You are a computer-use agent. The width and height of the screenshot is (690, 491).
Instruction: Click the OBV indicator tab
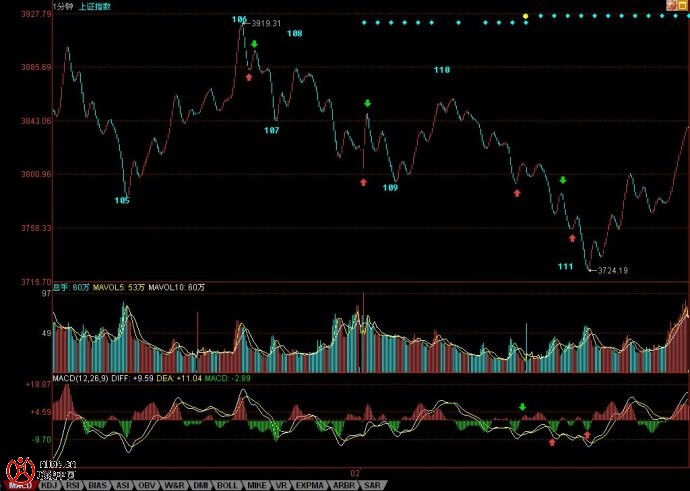(x=148, y=485)
